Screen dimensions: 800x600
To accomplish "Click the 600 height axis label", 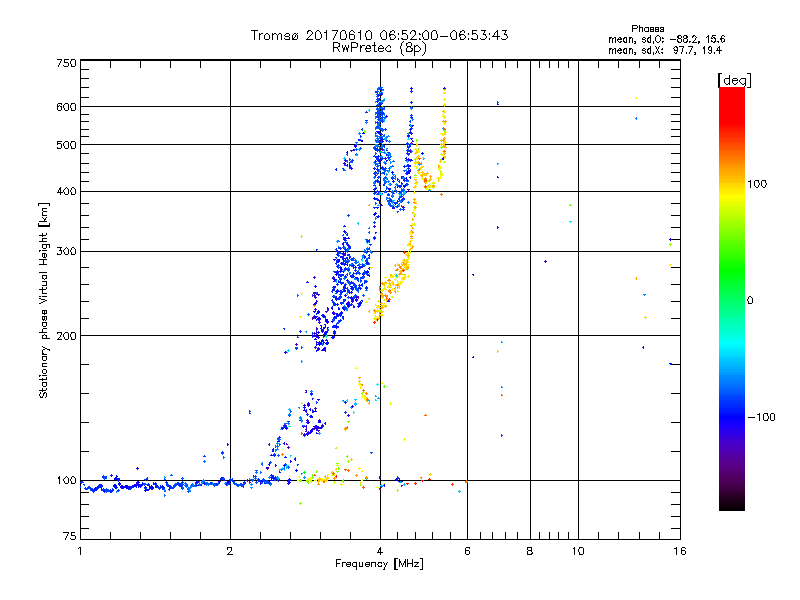I will 66,107.
